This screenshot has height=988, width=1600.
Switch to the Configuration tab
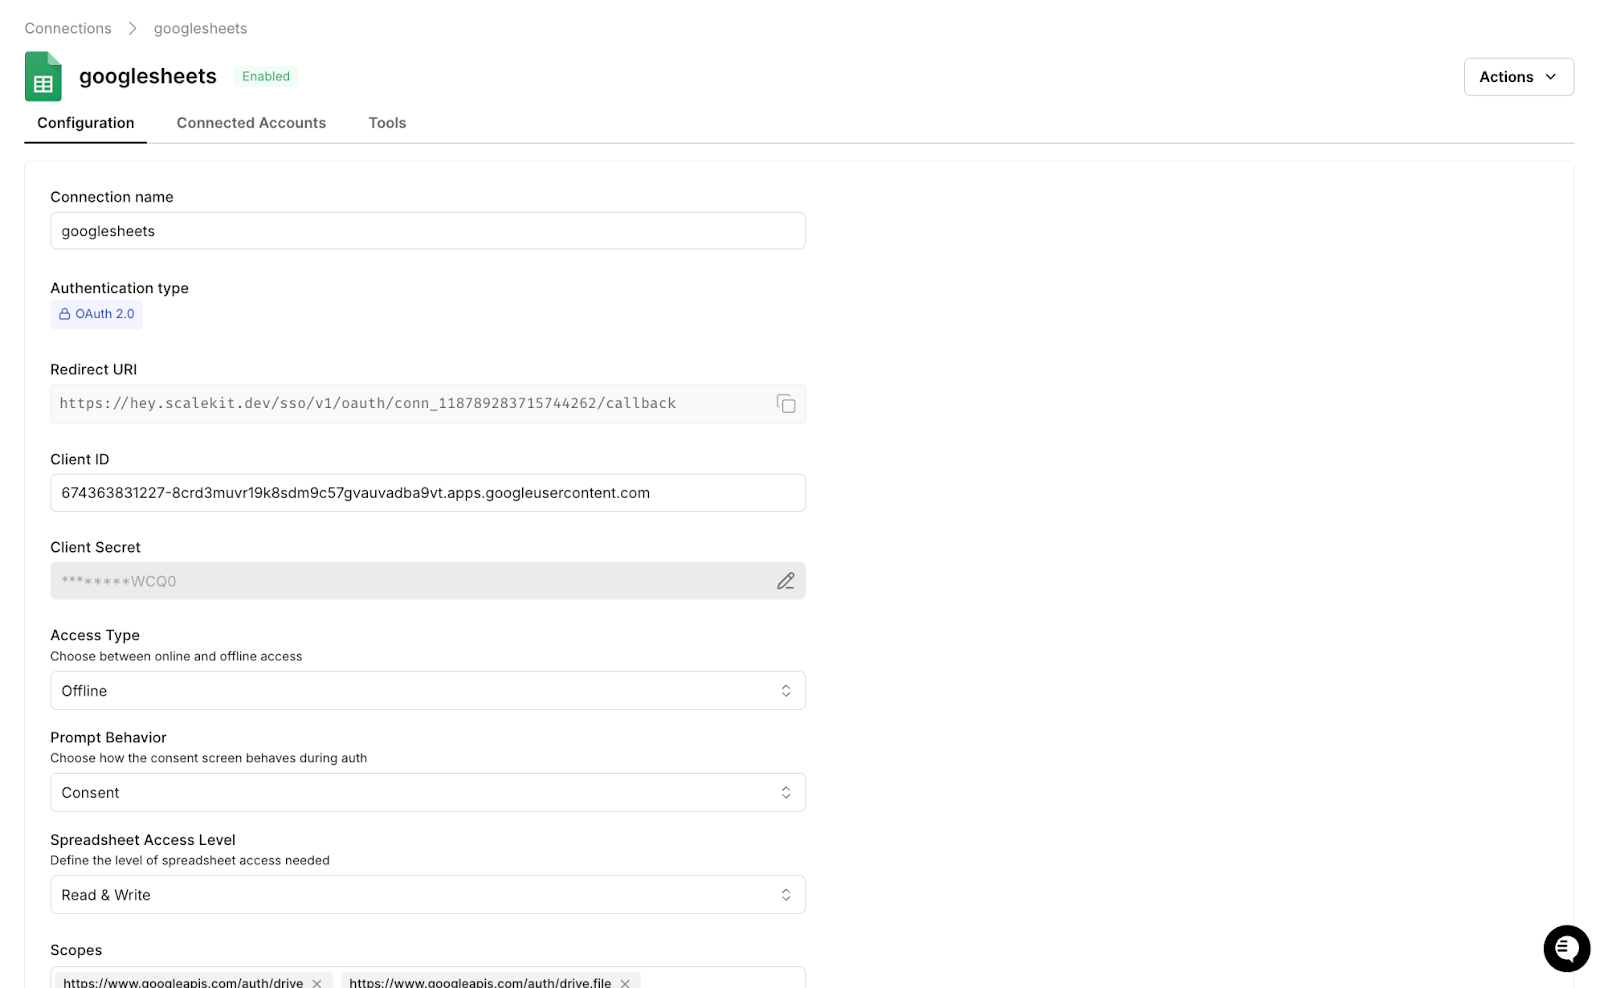click(86, 123)
